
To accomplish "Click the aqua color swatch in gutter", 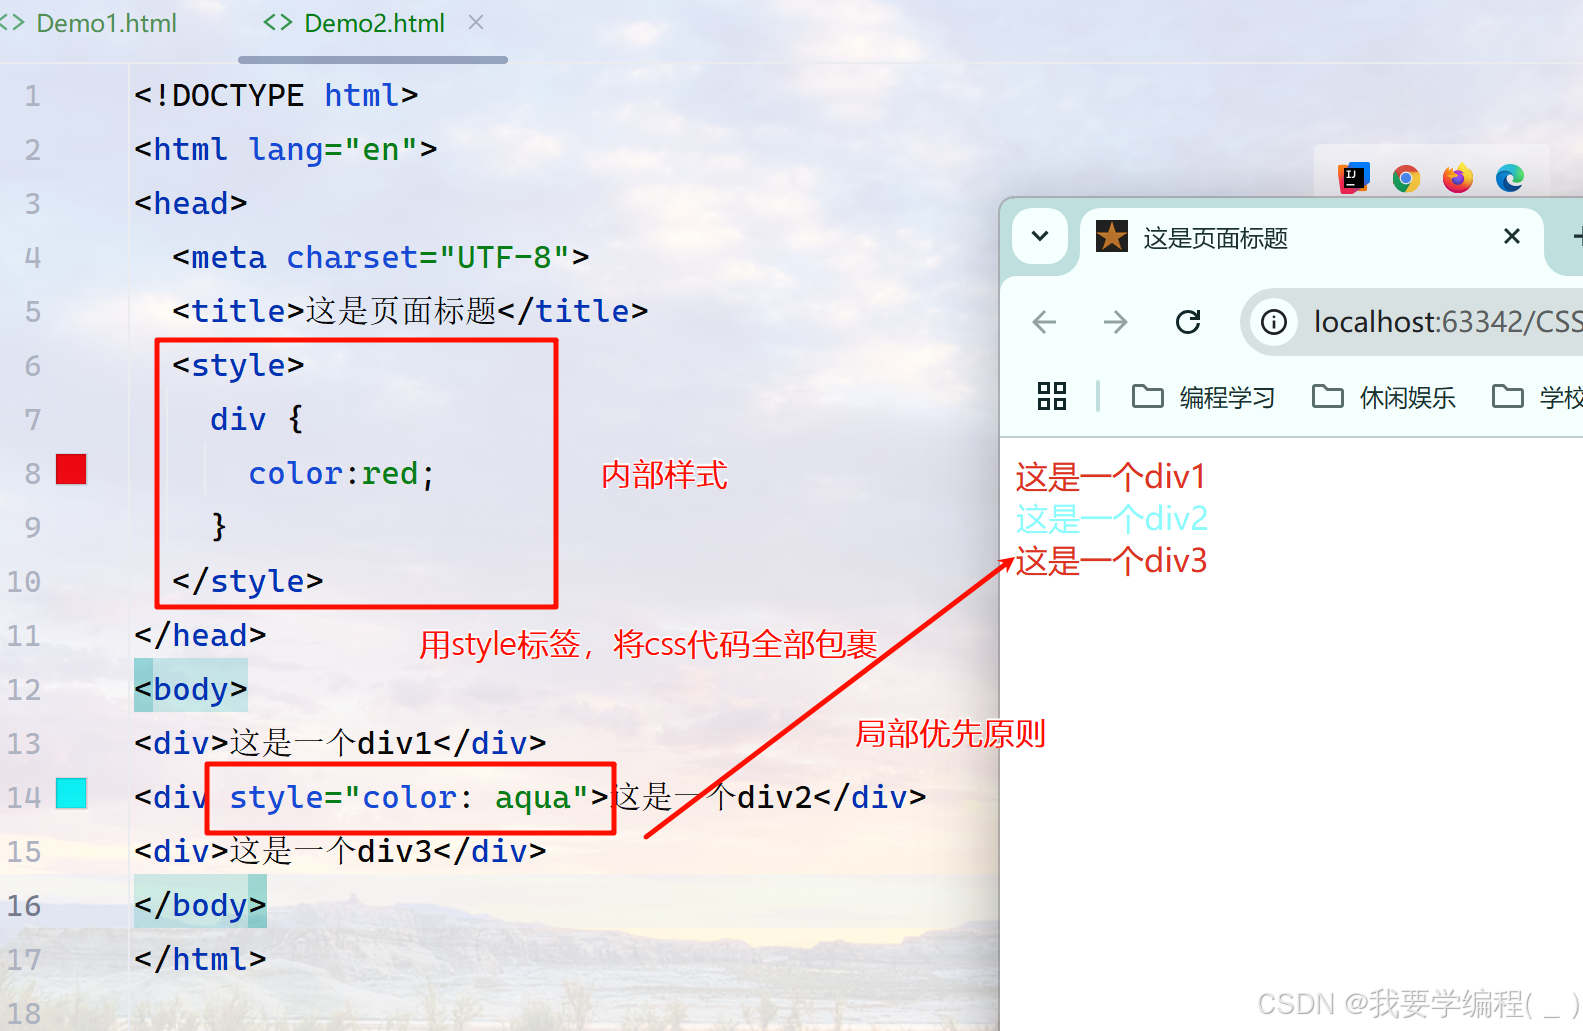I will click(71, 793).
